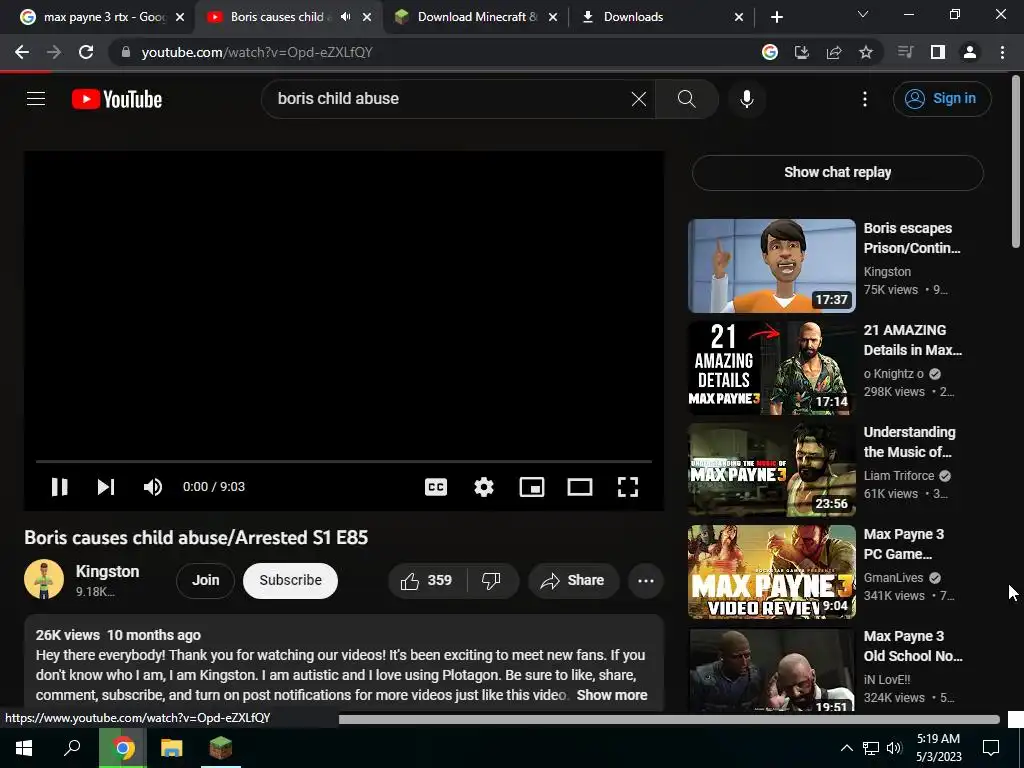View site information lock icon
The height and width of the screenshot is (768, 1024).
pos(126,52)
